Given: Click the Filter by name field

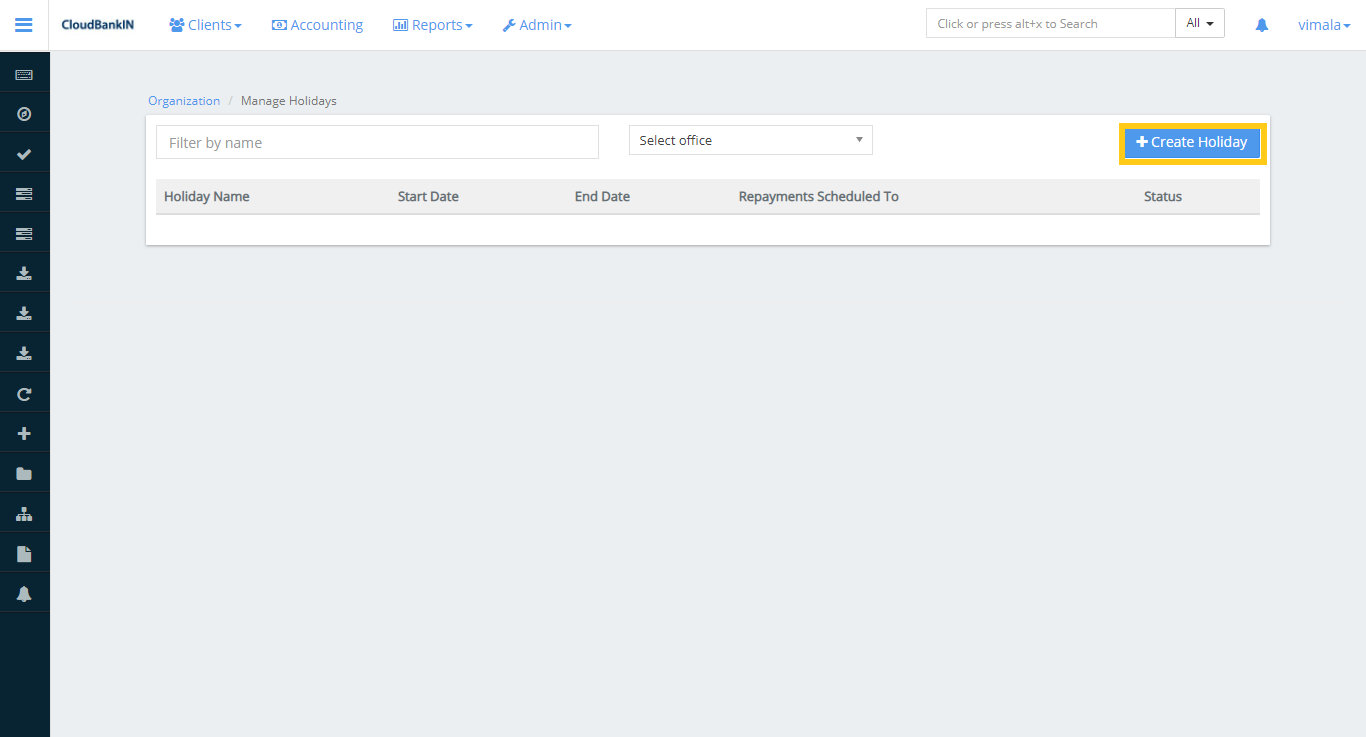Looking at the screenshot, I should pyautogui.click(x=377, y=143).
